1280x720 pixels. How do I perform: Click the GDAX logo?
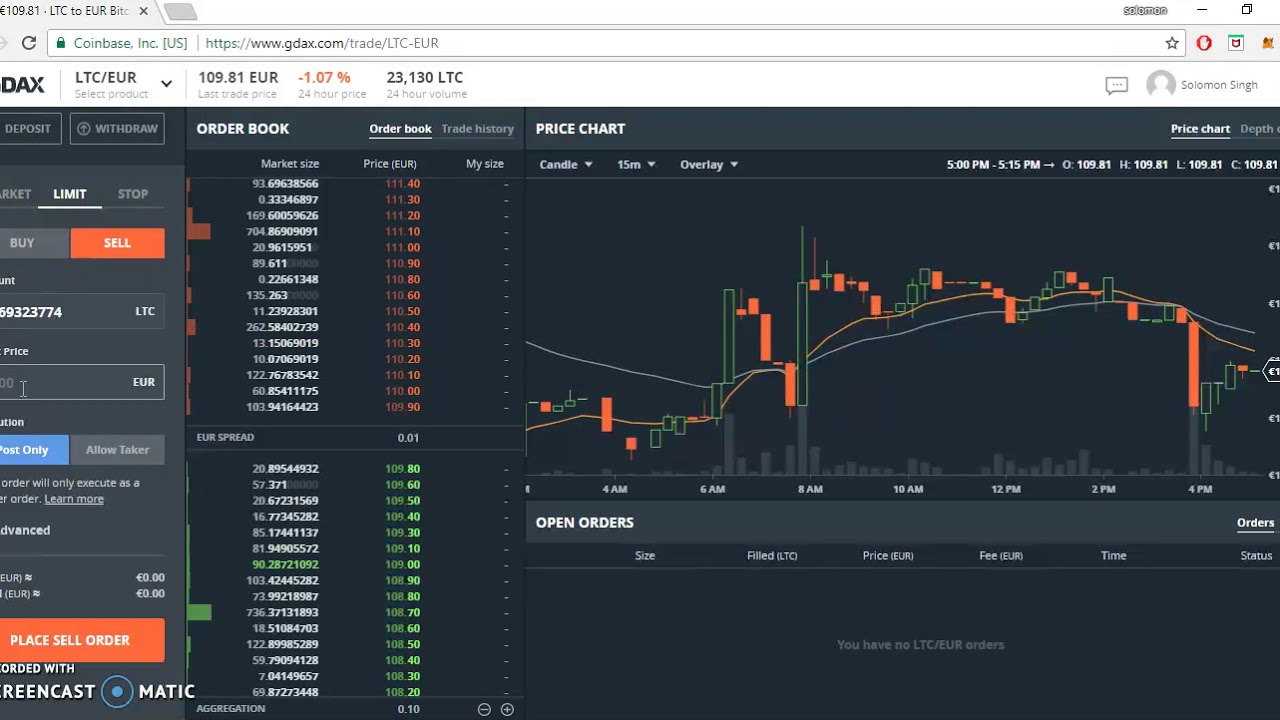[22, 85]
